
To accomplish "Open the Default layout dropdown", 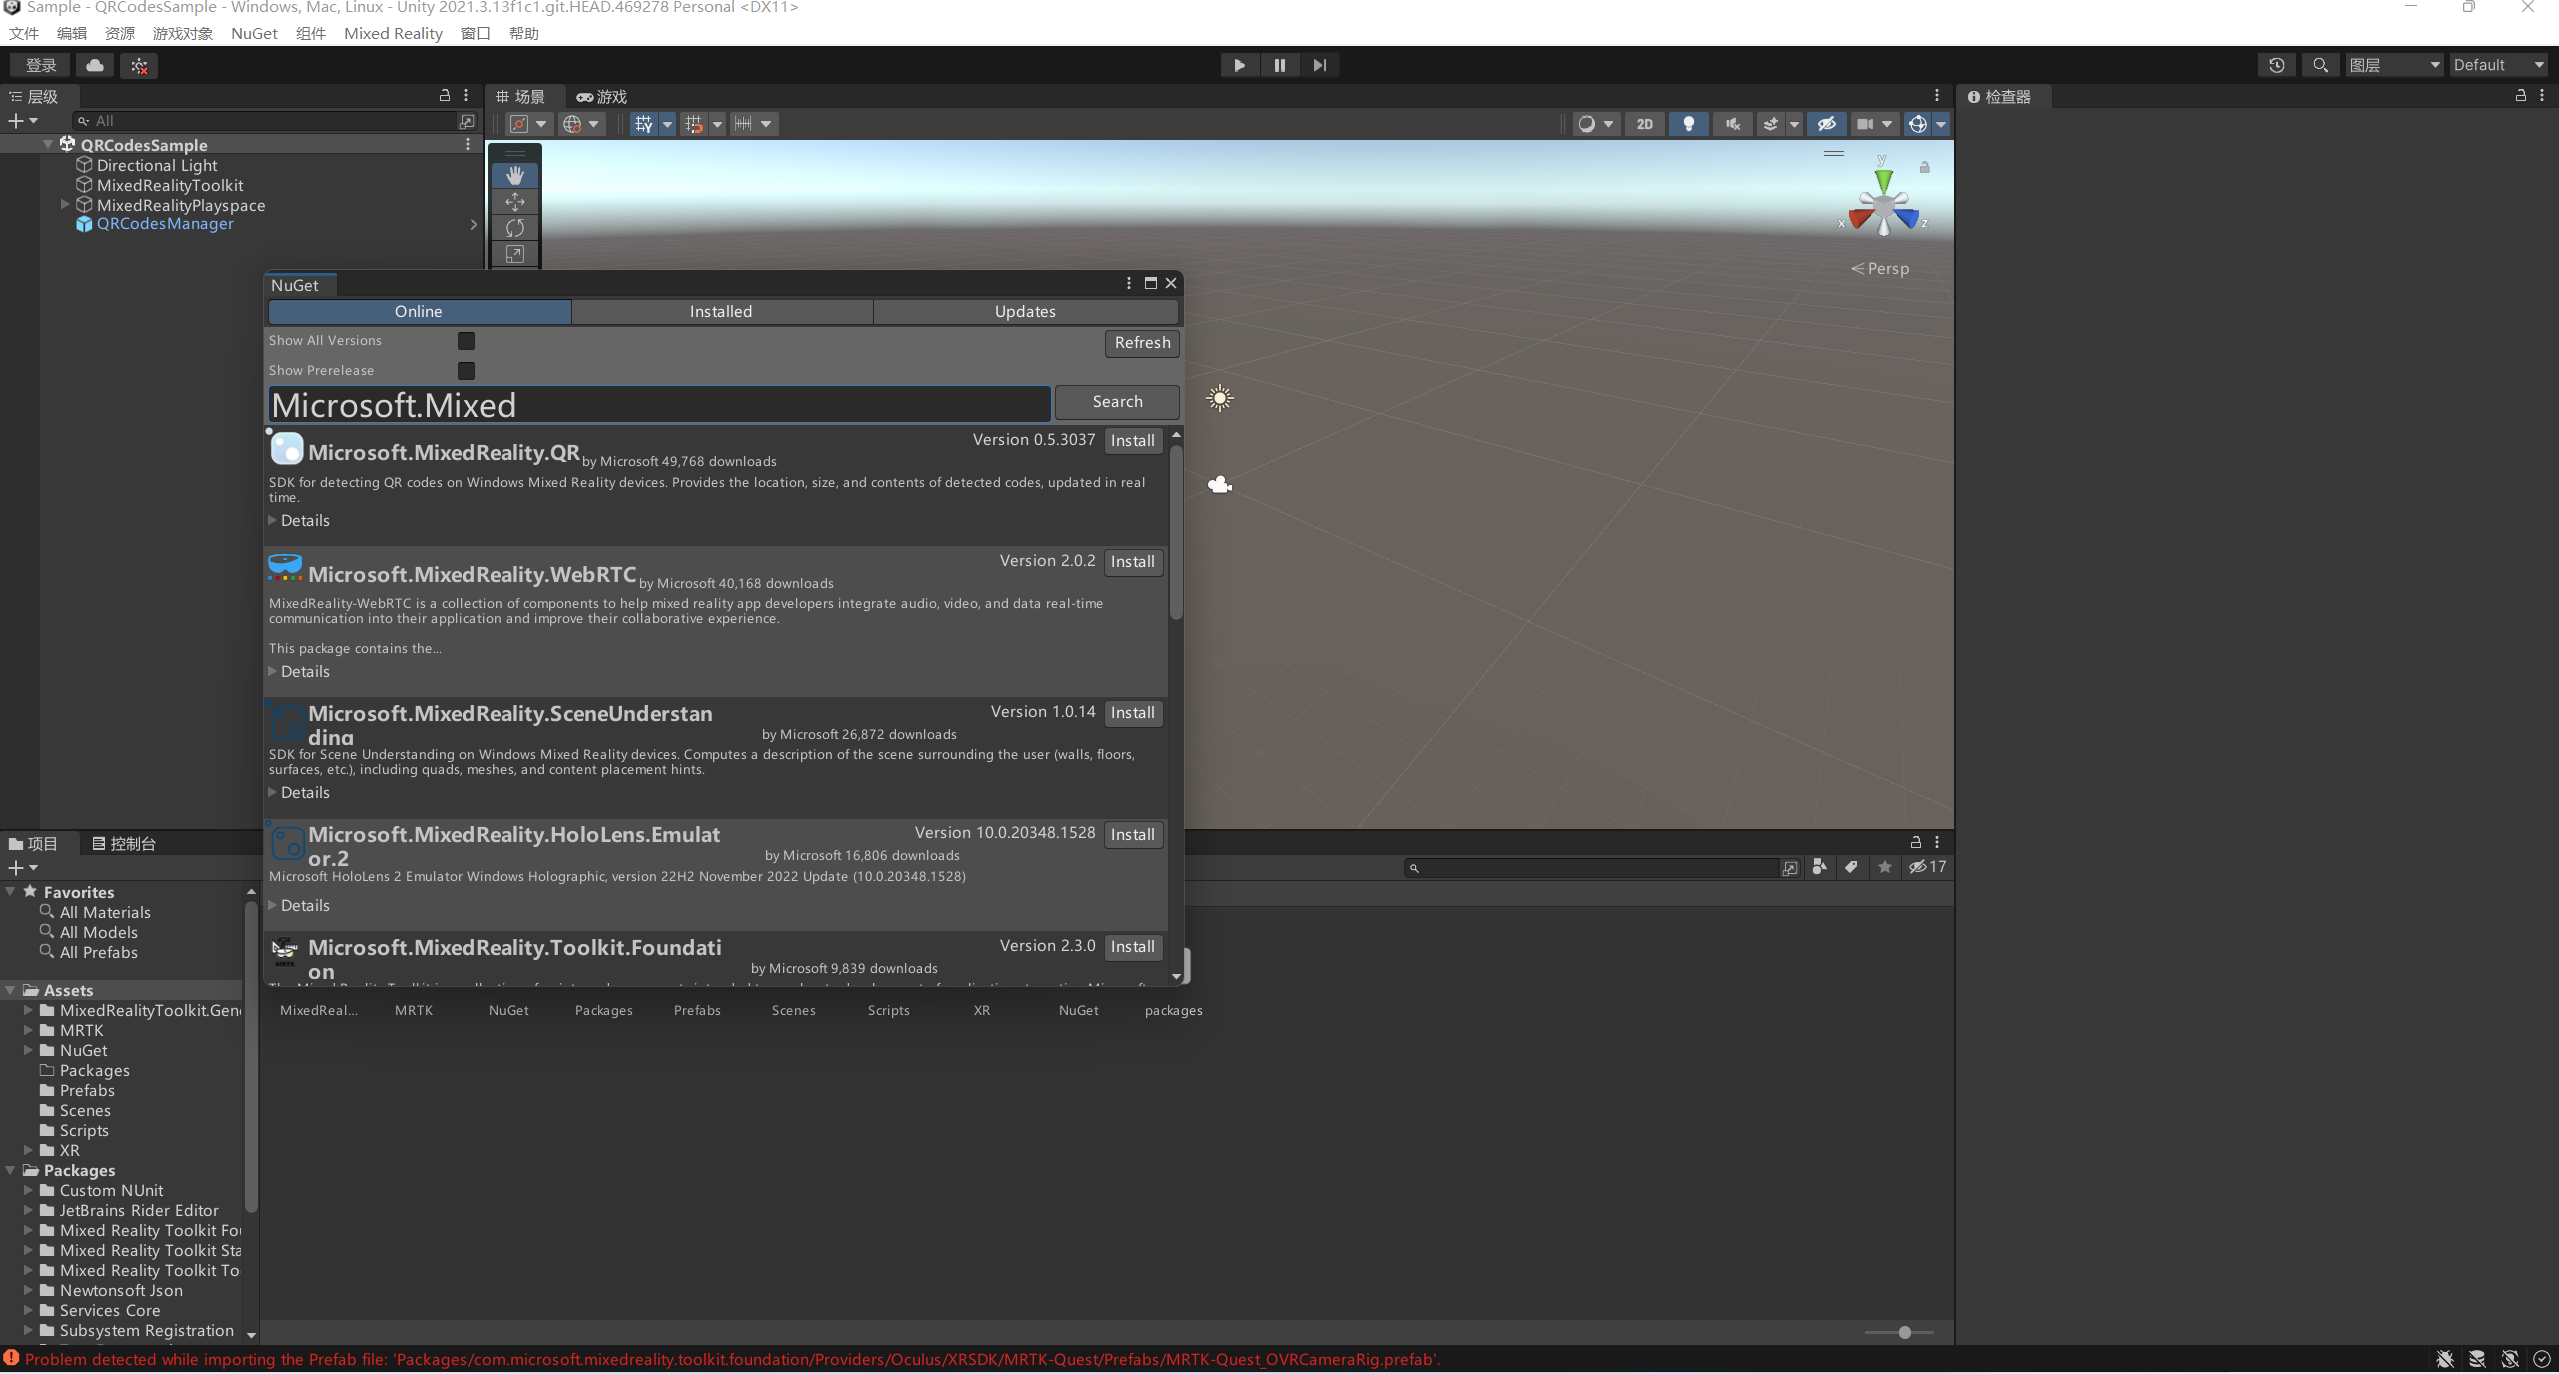I will pos(2497,65).
